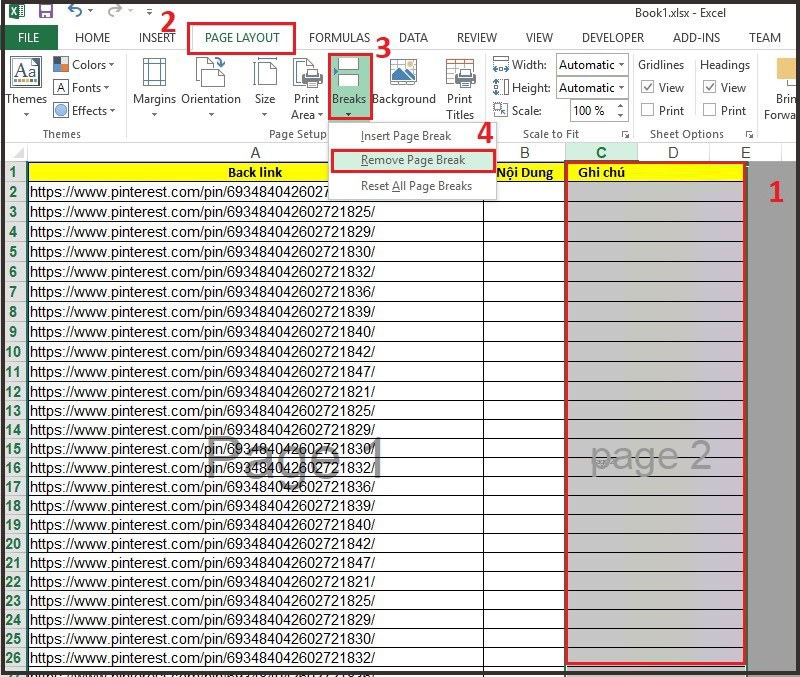Open the Sheet Options dialog launcher
The height and width of the screenshot is (677, 800).
(749, 135)
